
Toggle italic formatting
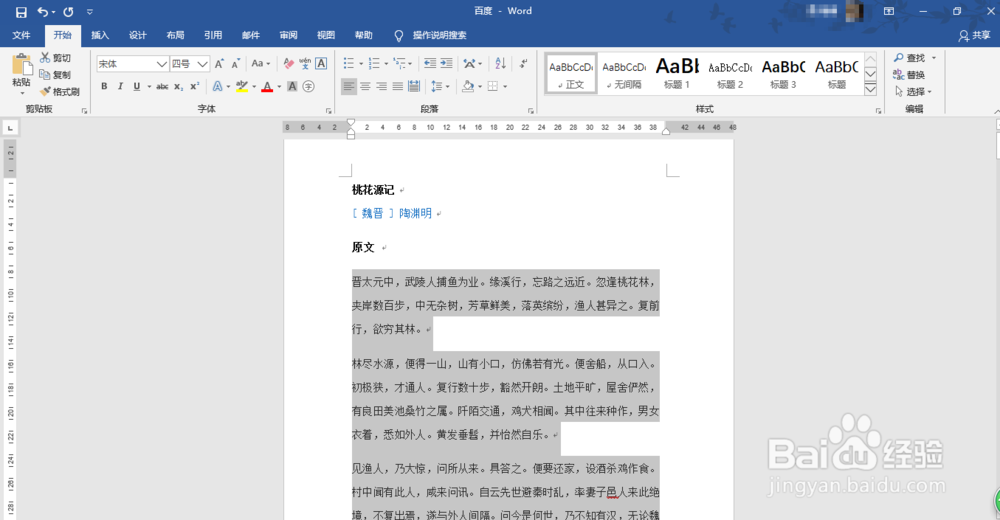pos(120,86)
